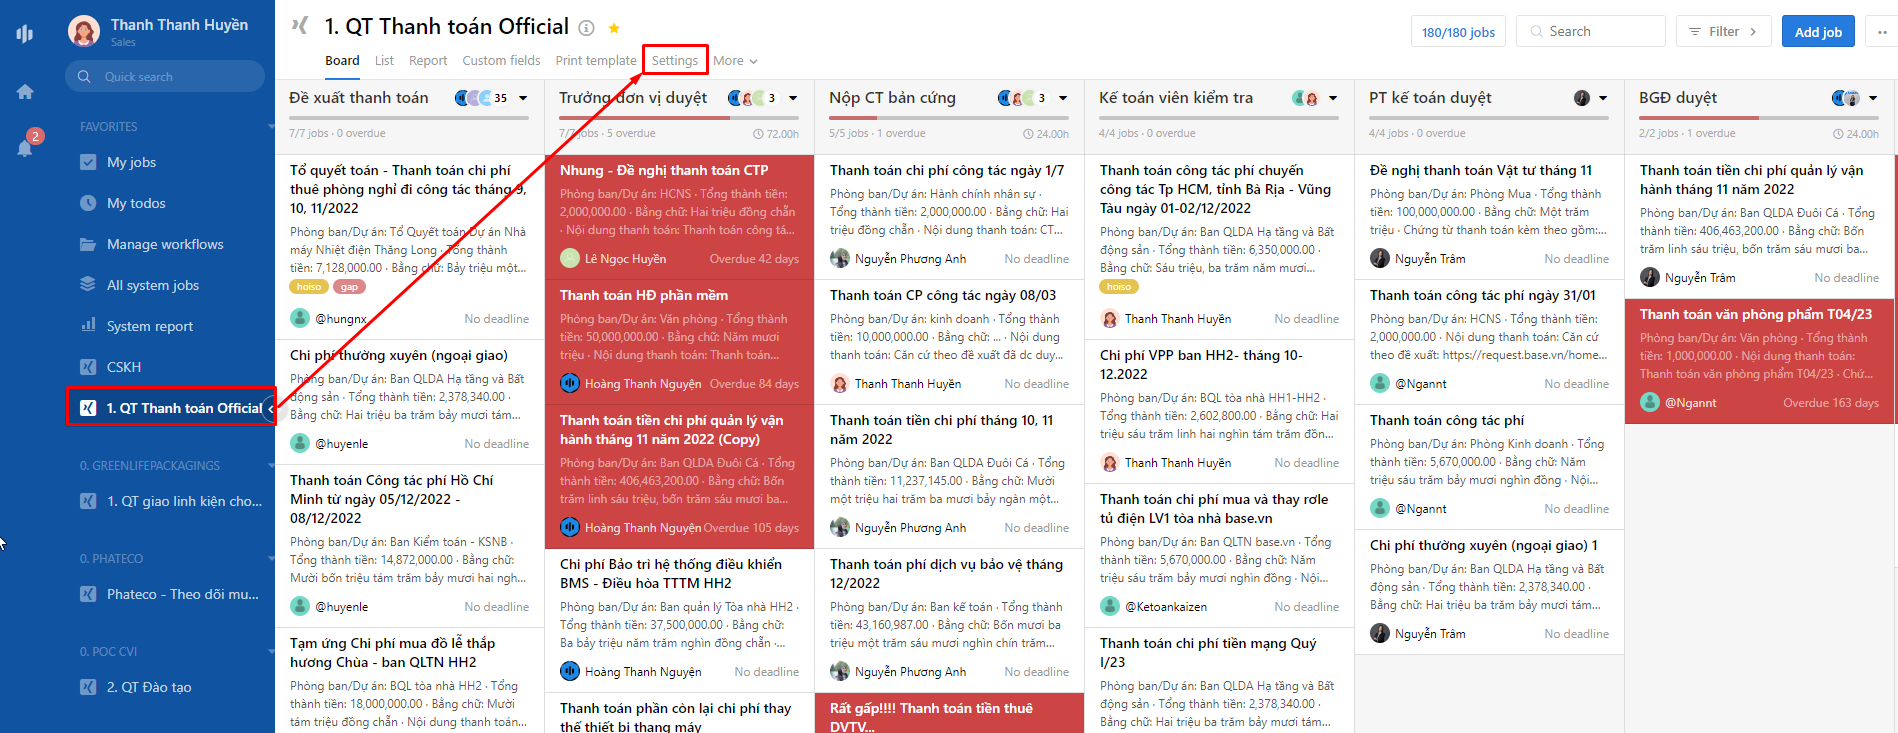This screenshot has width=1898, height=733.
Task: Open the Print template tab
Action: [x=596, y=60]
